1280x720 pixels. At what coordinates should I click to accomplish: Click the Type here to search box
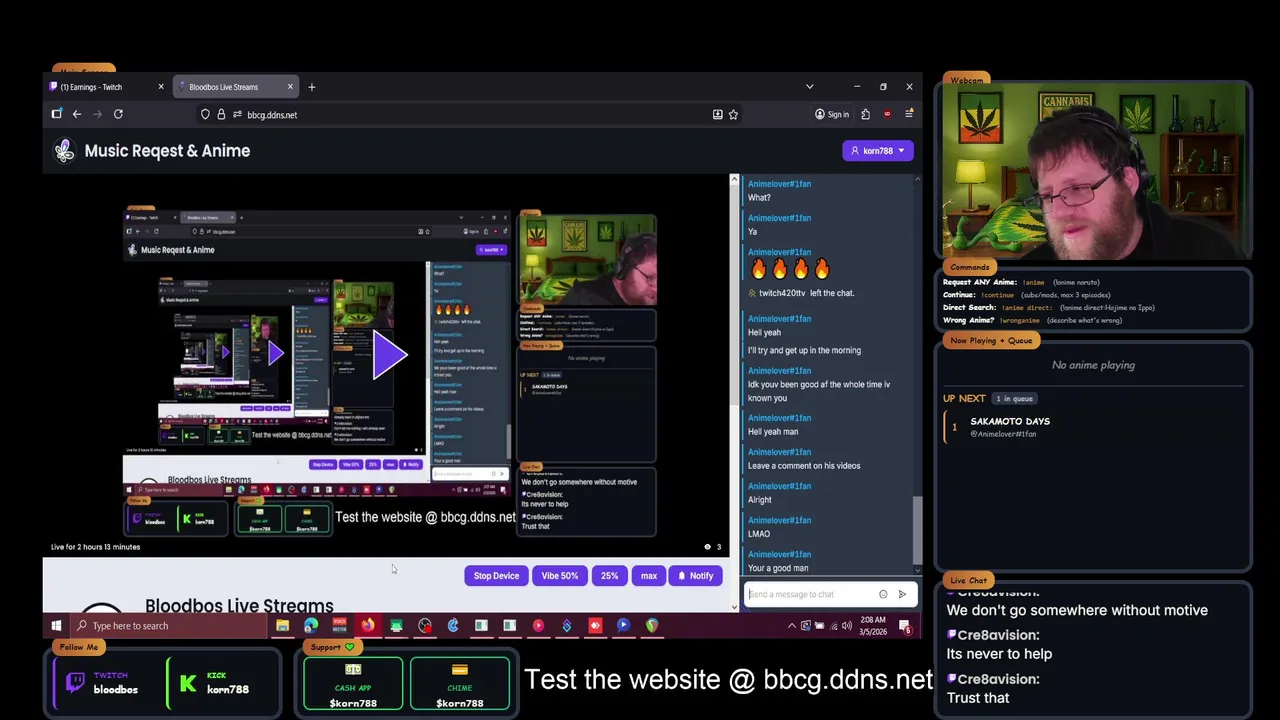pos(170,626)
